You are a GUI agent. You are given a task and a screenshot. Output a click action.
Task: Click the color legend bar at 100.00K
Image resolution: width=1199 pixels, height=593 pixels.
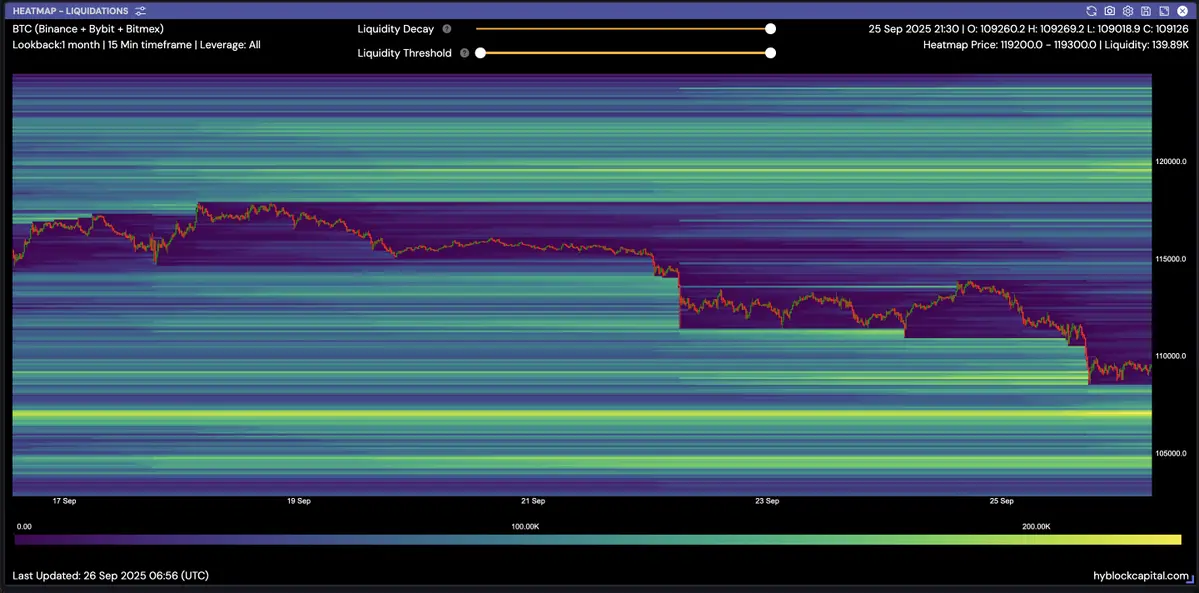coord(526,540)
